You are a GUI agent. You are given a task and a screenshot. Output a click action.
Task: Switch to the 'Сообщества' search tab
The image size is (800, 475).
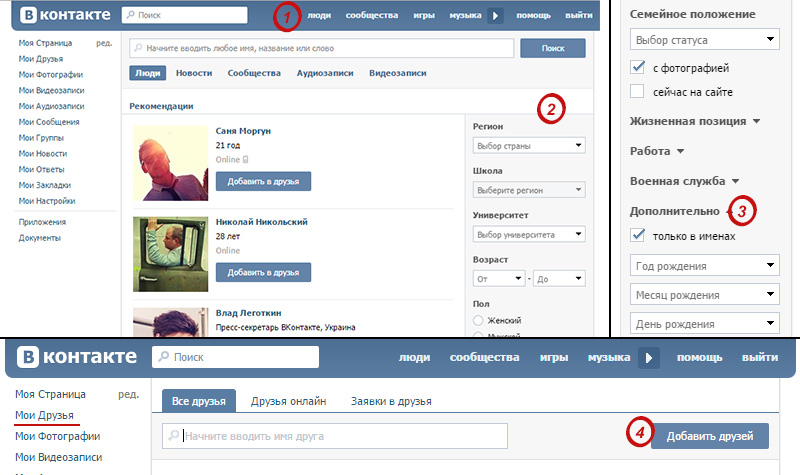click(x=254, y=73)
